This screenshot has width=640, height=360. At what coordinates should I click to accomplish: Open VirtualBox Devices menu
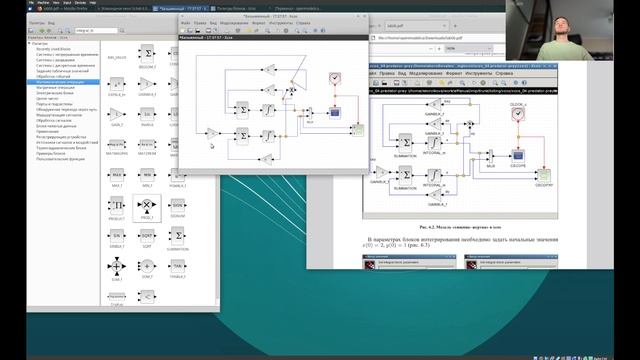pyautogui.click(x=80, y=2)
